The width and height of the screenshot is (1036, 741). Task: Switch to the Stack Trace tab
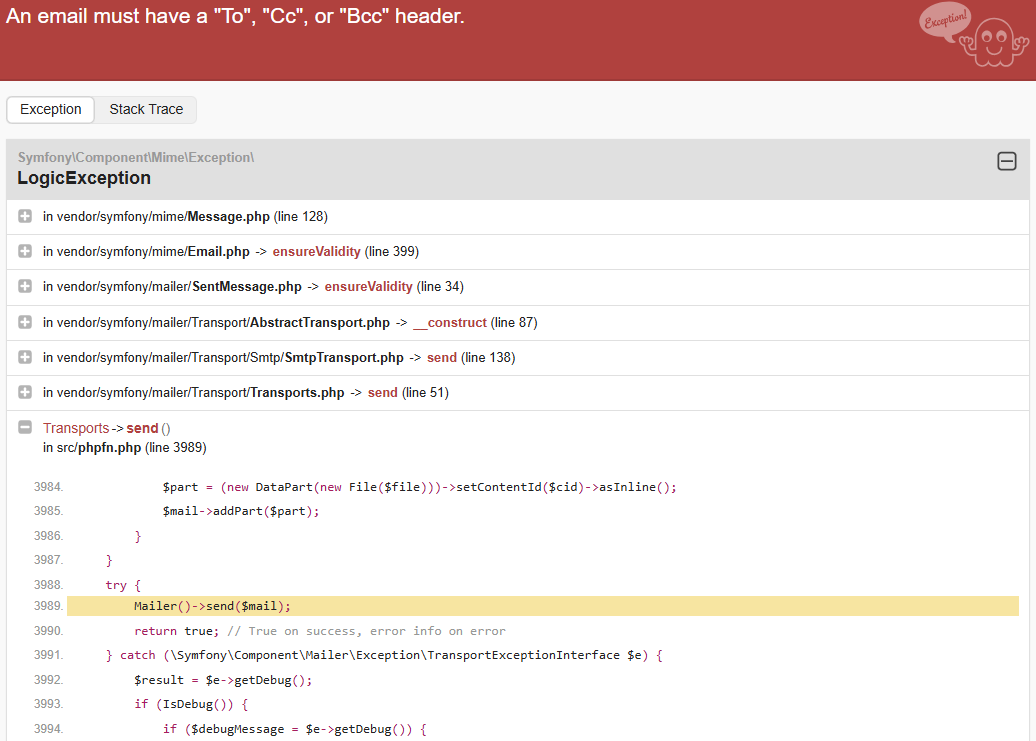tap(146, 109)
